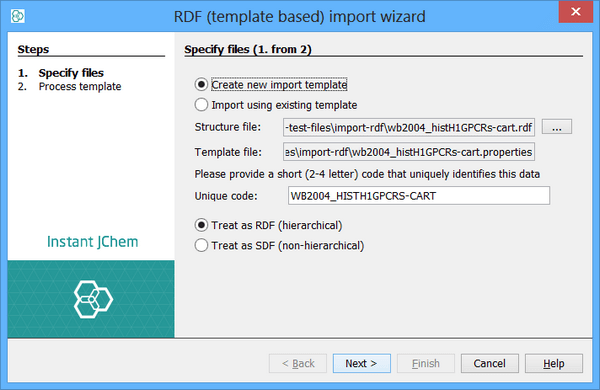Close the RDF import wizard window

coord(576,12)
